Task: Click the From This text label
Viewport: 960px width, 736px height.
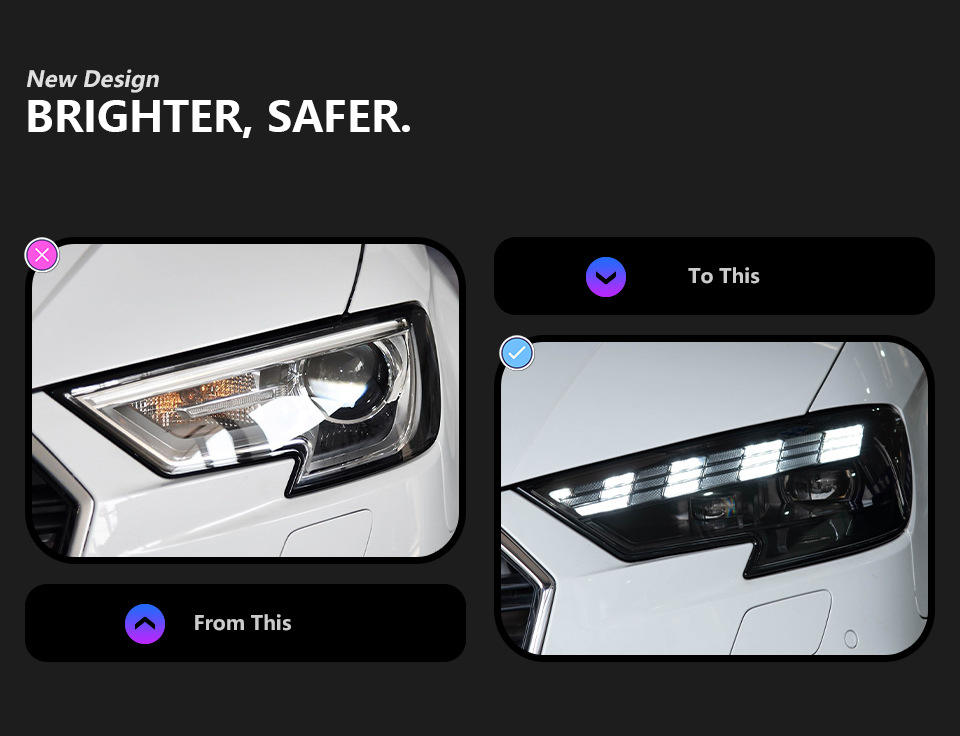Action: pos(242,623)
